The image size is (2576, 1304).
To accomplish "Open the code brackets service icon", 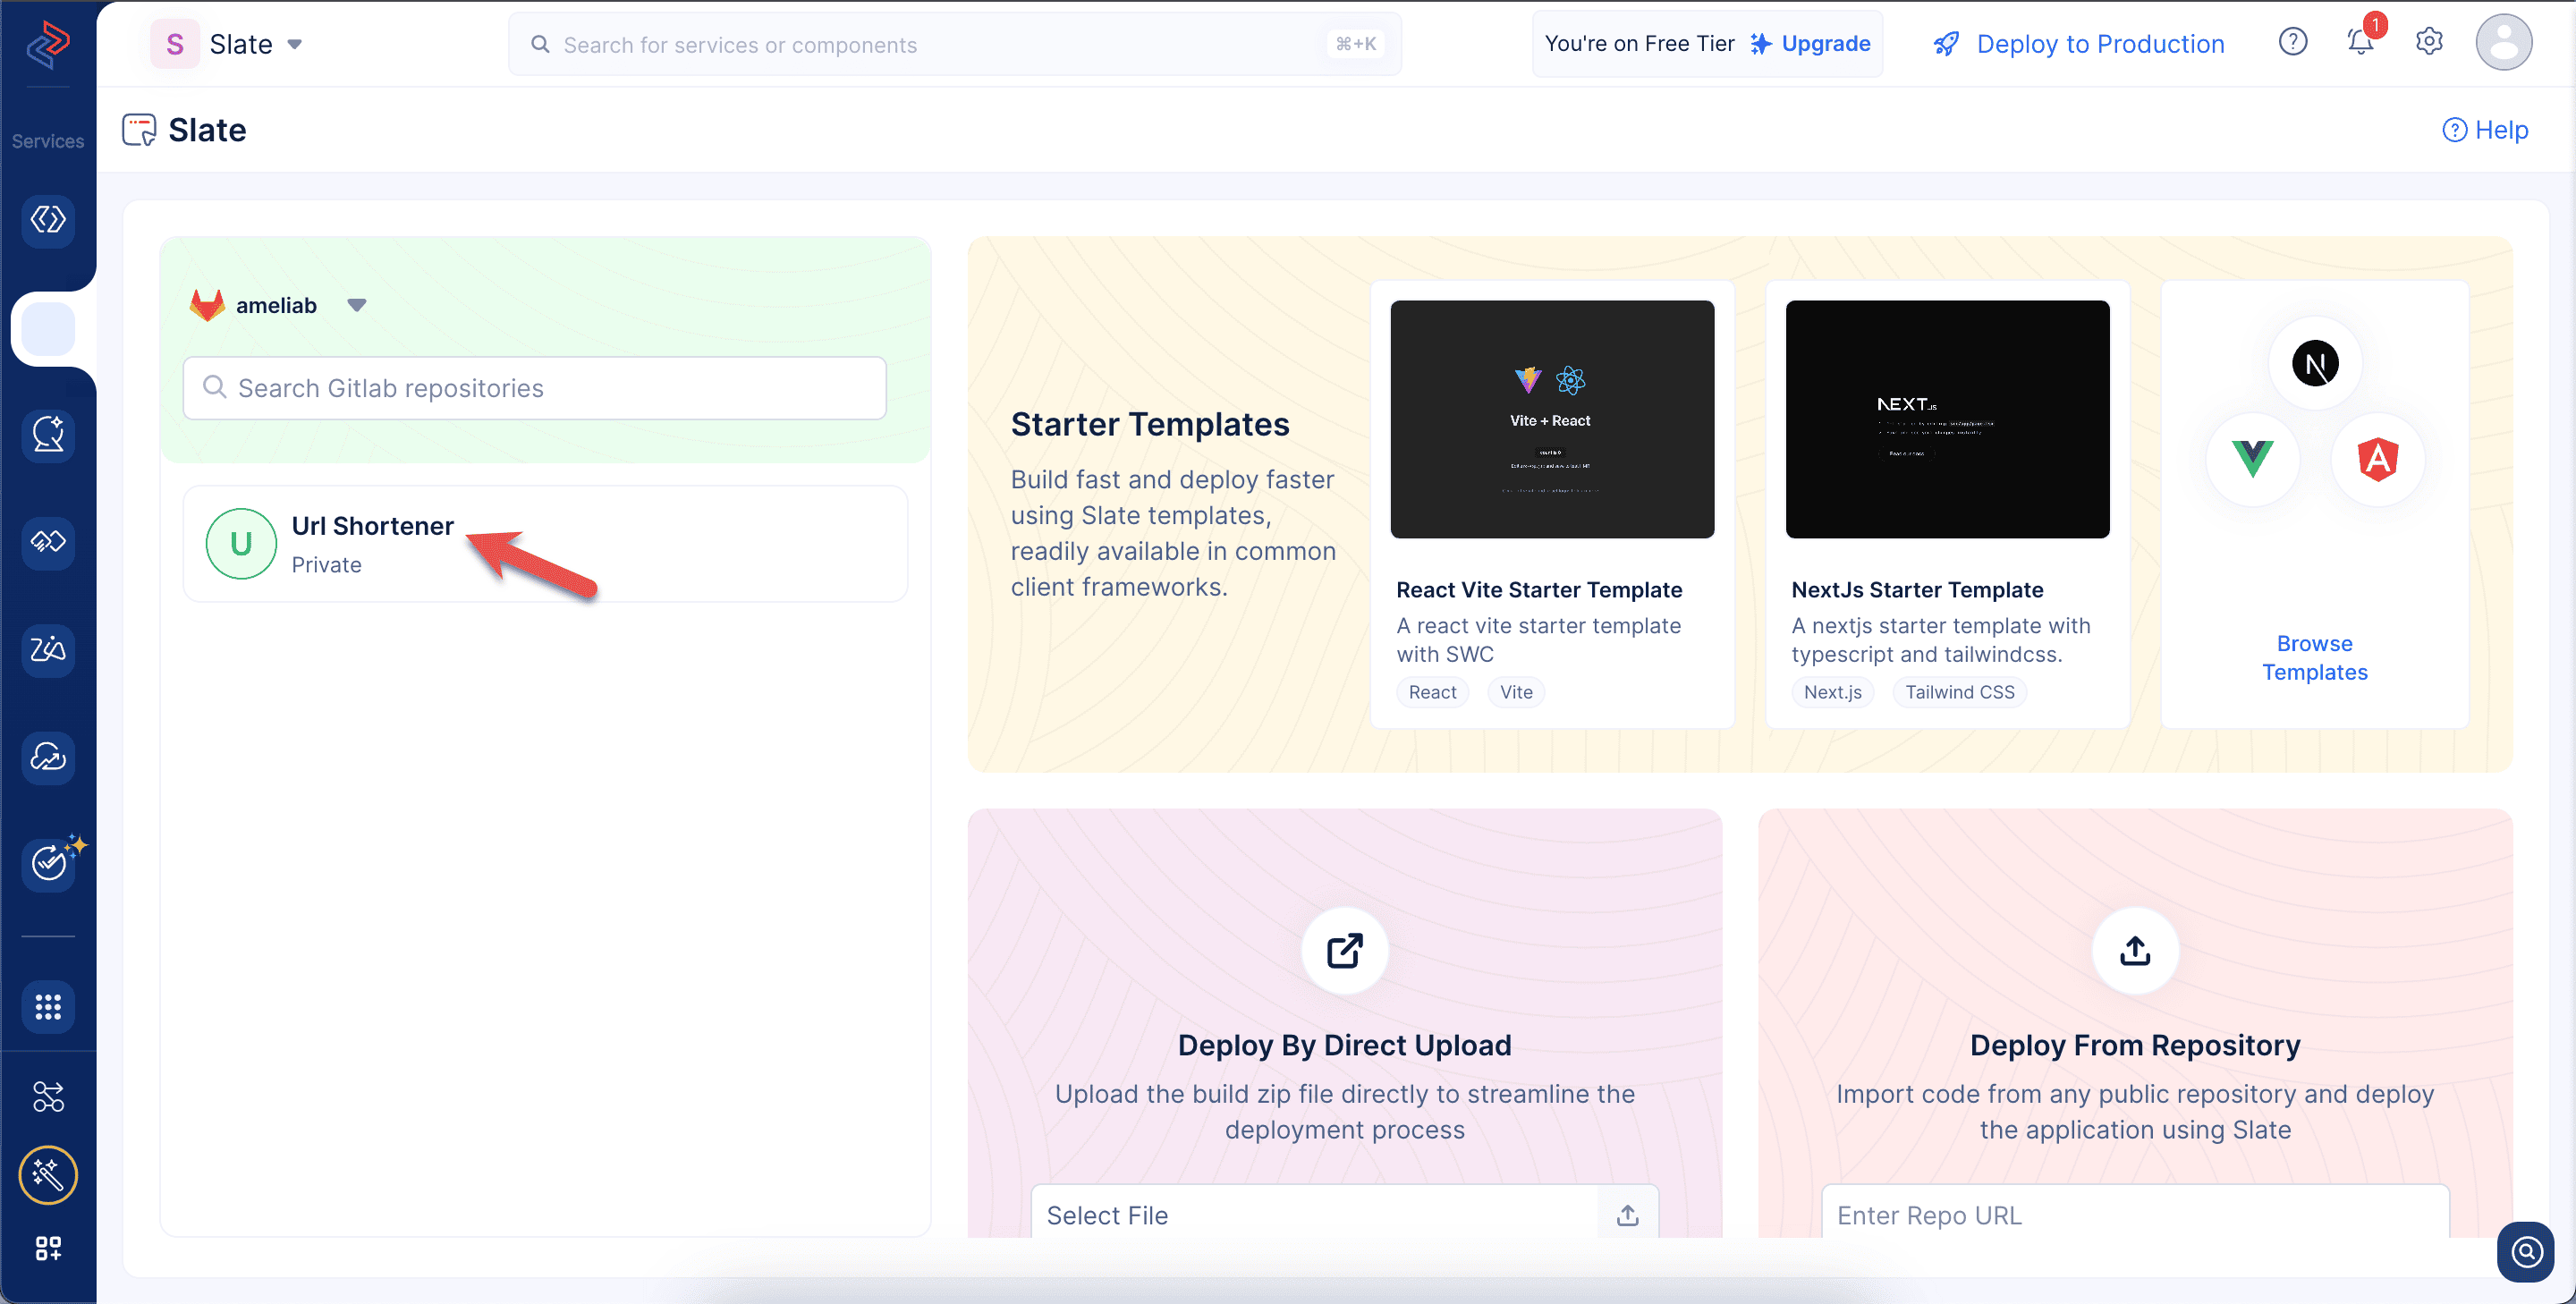I will click(x=48, y=220).
